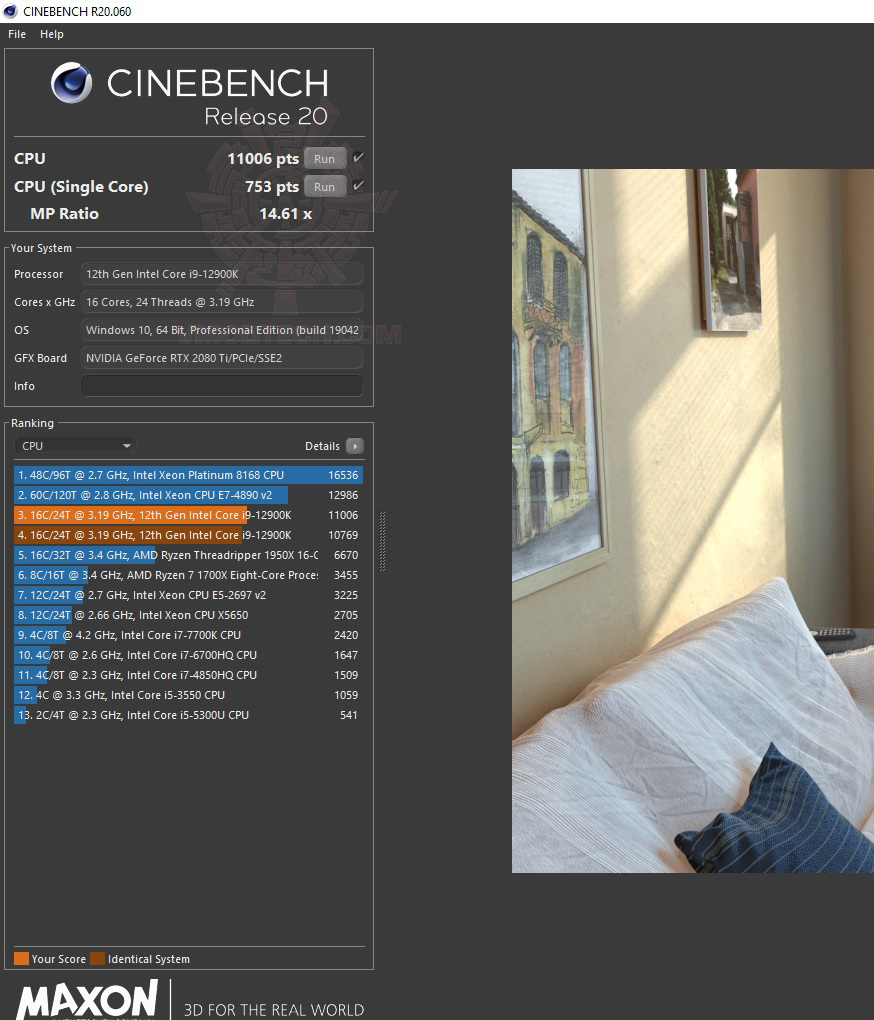The image size is (874, 1020).
Task: Toggle the CPU test checkbox
Action: tap(358, 158)
